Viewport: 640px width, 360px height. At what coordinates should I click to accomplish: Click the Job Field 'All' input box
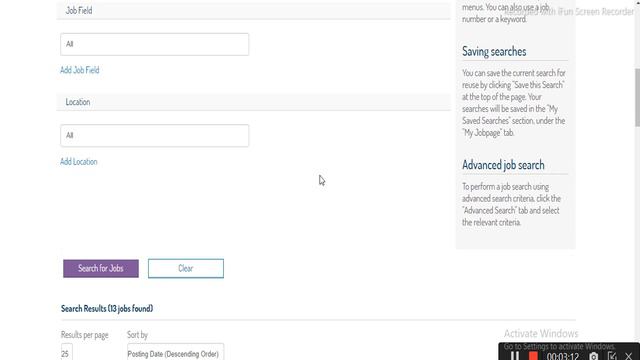coord(154,44)
